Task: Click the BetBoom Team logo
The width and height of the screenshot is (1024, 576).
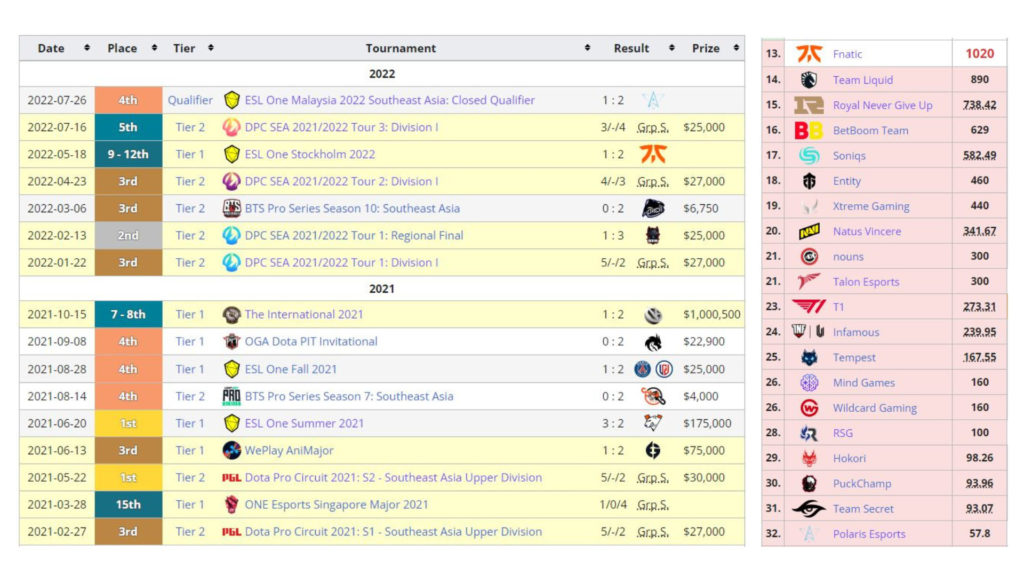Action: tap(810, 129)
